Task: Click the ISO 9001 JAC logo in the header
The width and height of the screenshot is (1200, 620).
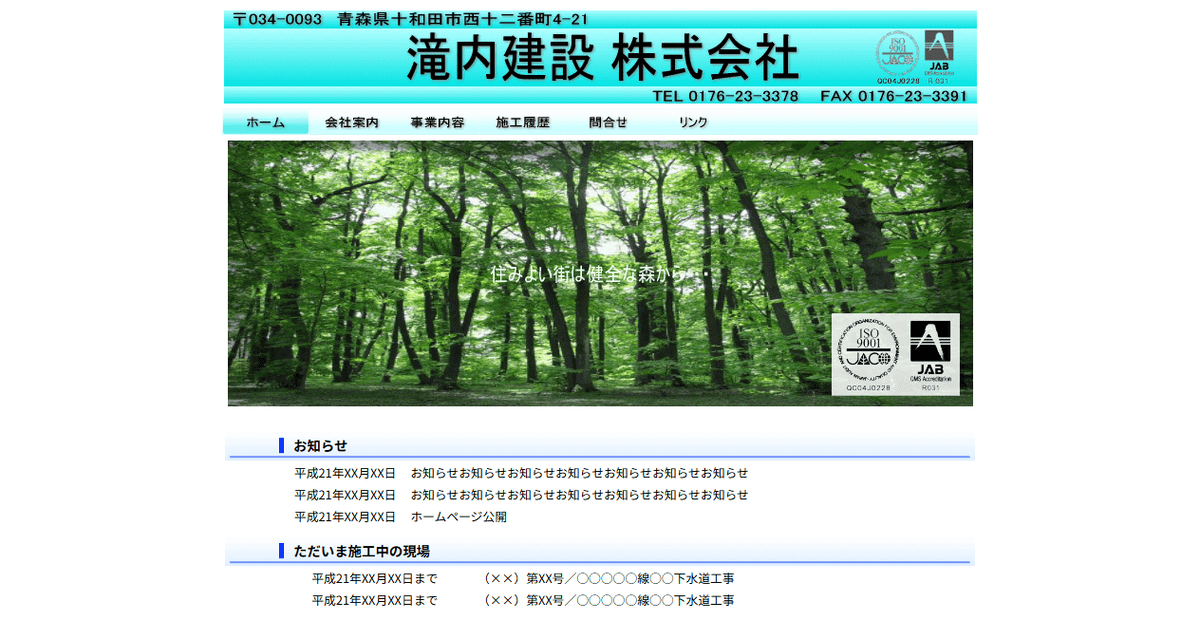Action: click(x=898, y=52)
